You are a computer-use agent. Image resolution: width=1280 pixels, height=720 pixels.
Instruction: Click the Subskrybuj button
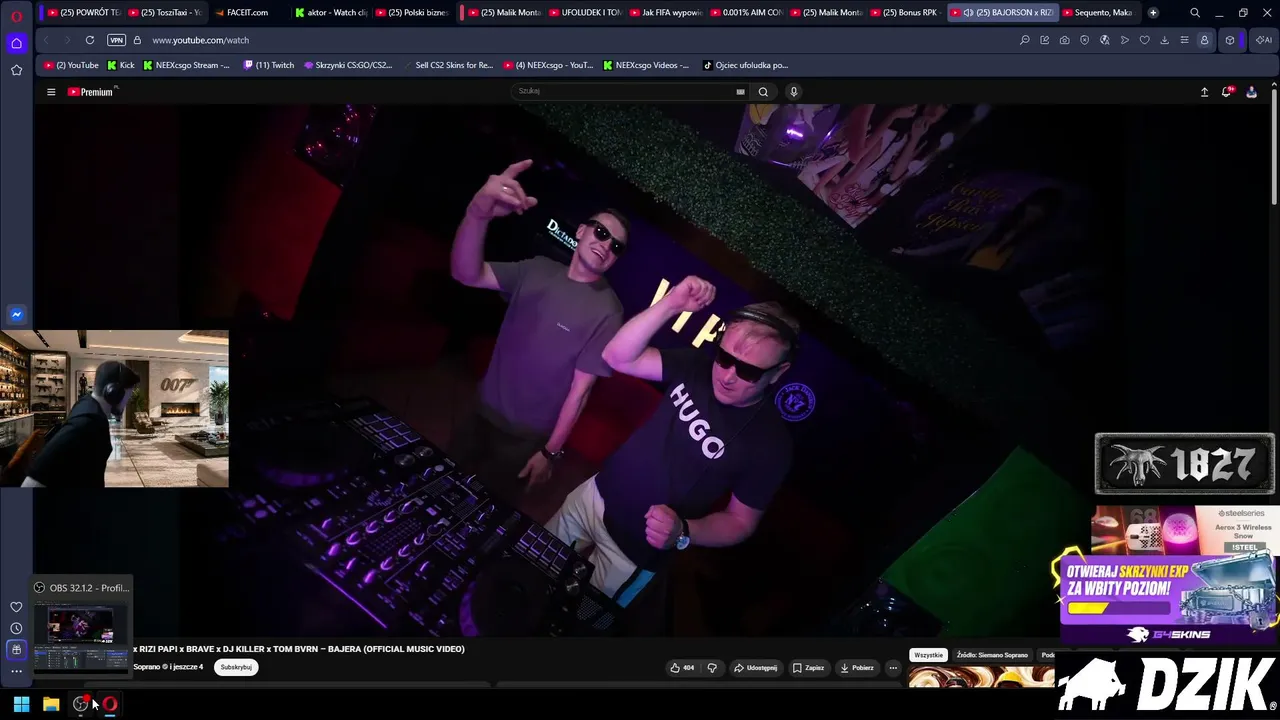click(x=236, y=667)
